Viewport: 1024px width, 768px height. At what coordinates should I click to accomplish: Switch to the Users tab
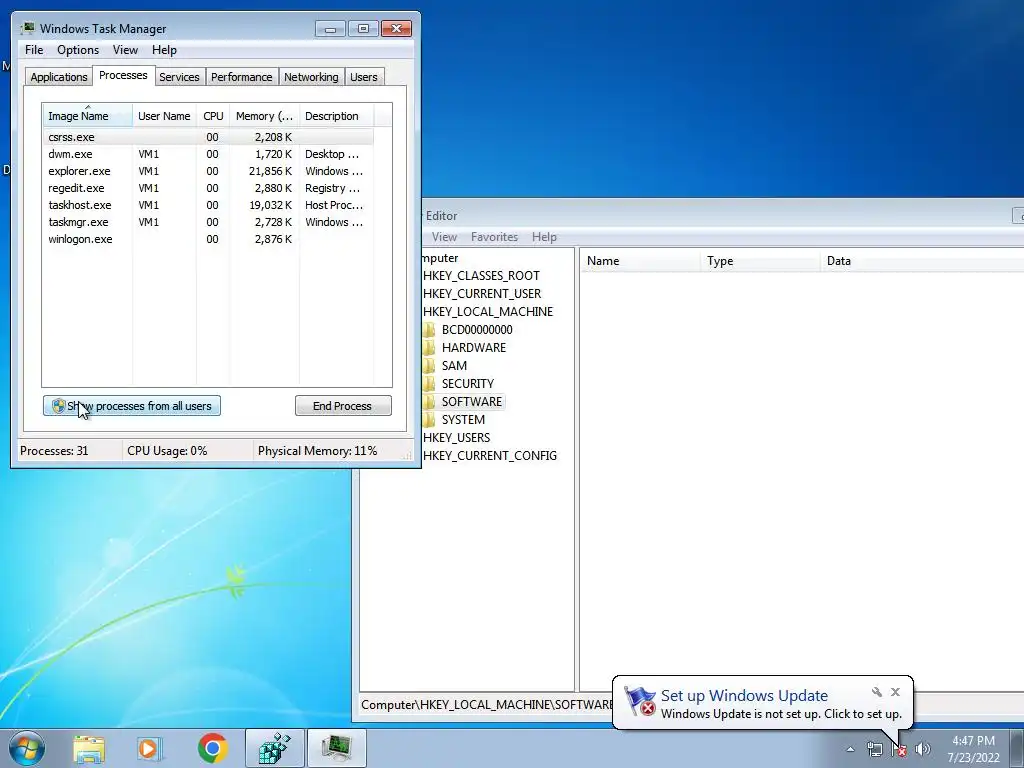point(363,77)
